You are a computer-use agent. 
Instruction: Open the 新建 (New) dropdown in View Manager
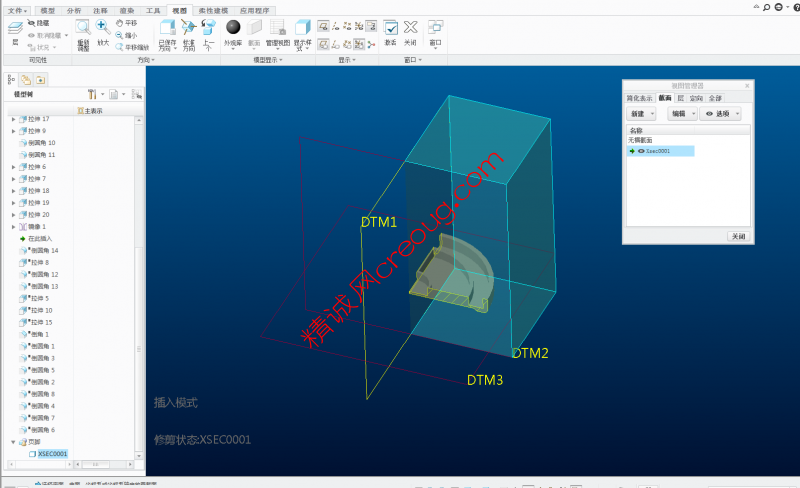641,114
